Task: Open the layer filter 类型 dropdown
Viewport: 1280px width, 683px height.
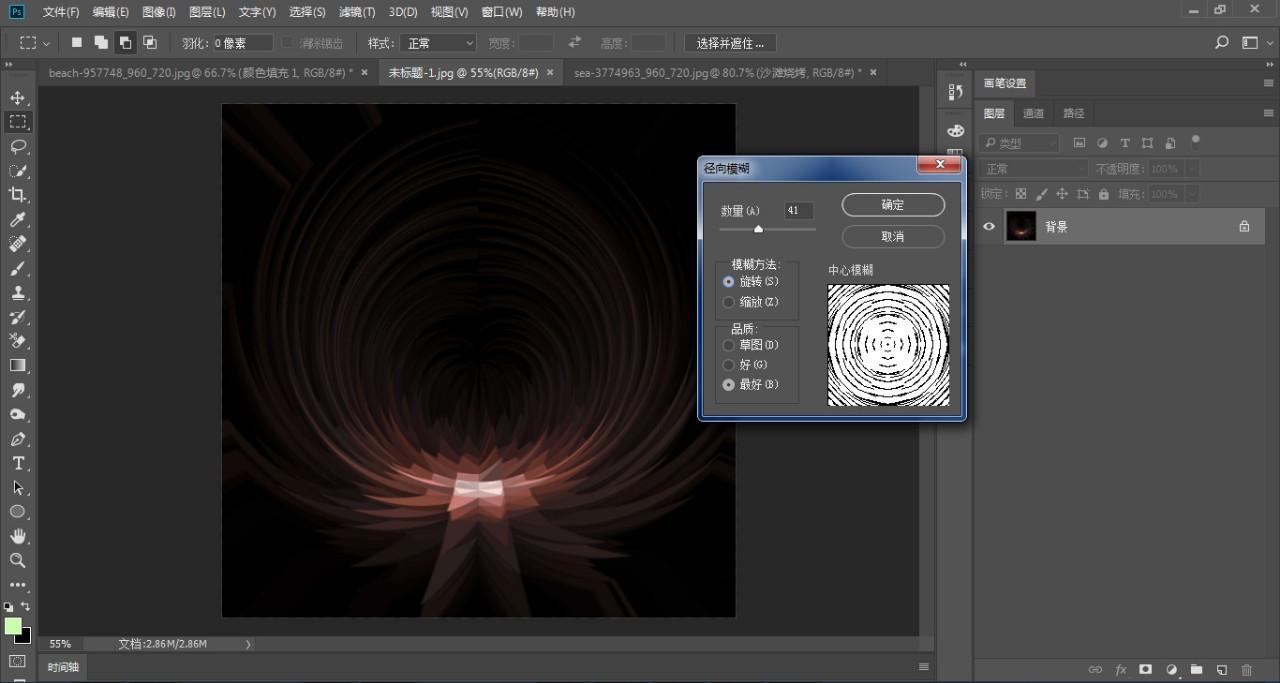Action: (1019, 143)
